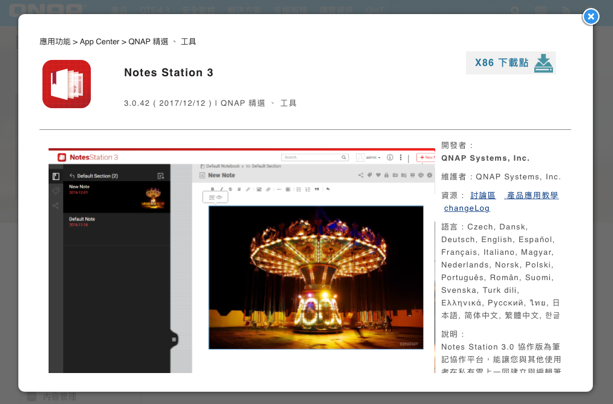Click QNAP 精選 in the breadcrumb
Image resolution: width=613 pixels, height=404 pixels.
[146, 42]
